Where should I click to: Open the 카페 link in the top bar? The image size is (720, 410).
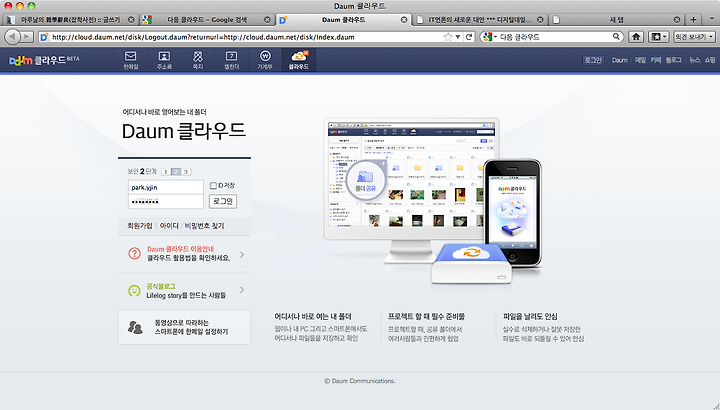655,60
